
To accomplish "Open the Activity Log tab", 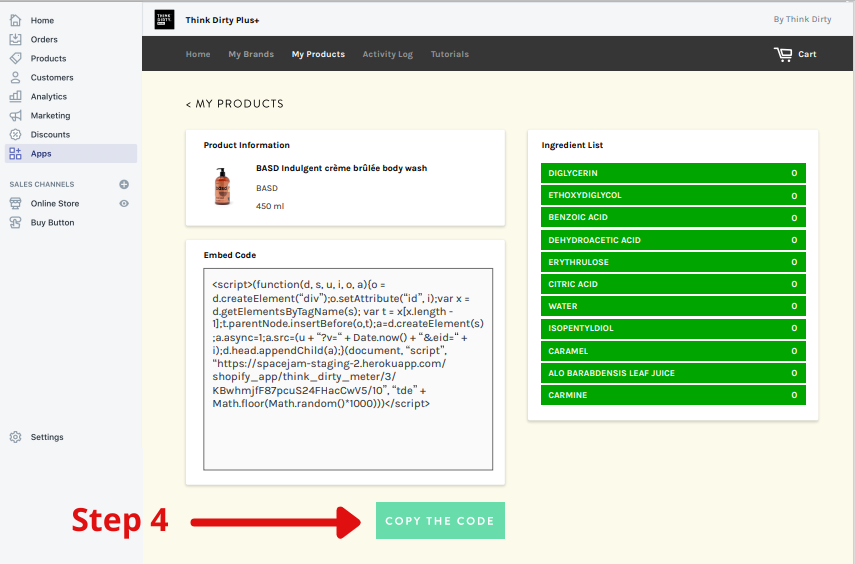I will [x=388, y=54].
